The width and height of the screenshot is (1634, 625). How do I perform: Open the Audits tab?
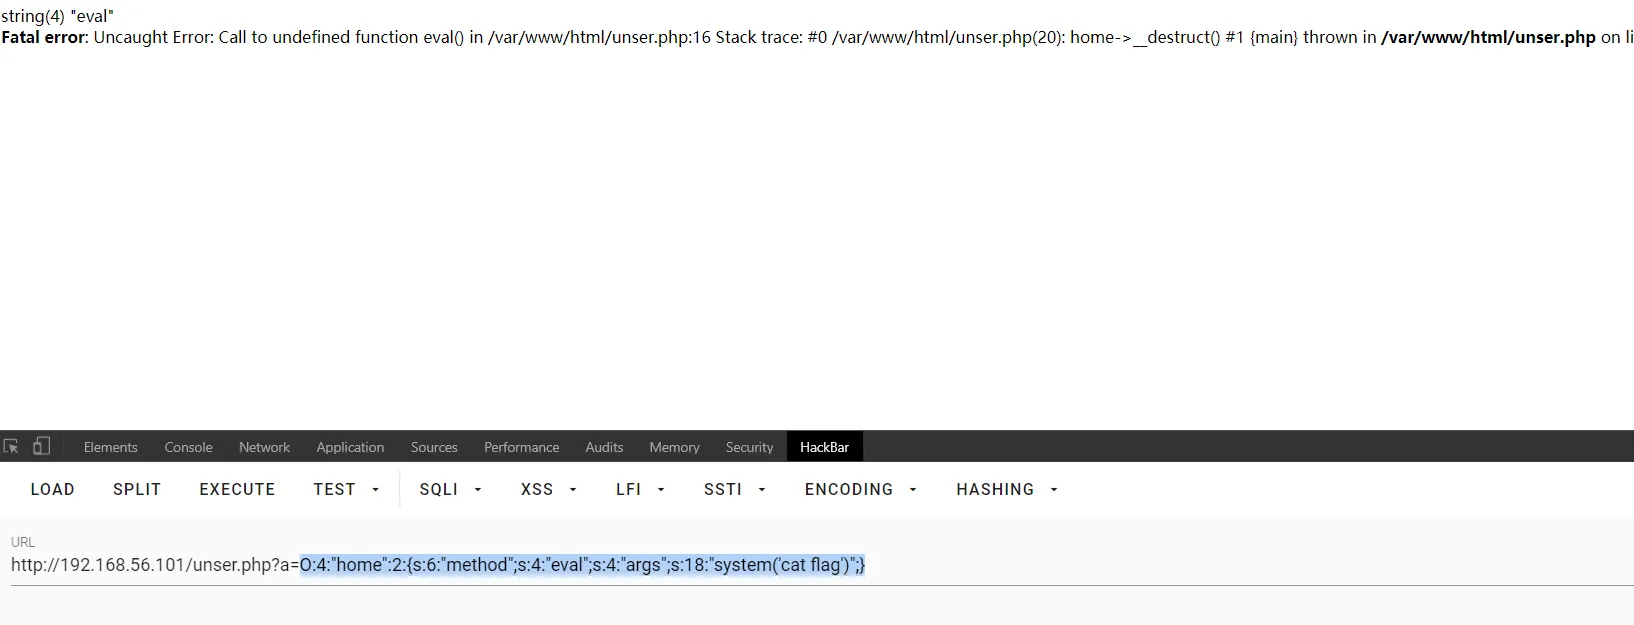coord(604,447)
